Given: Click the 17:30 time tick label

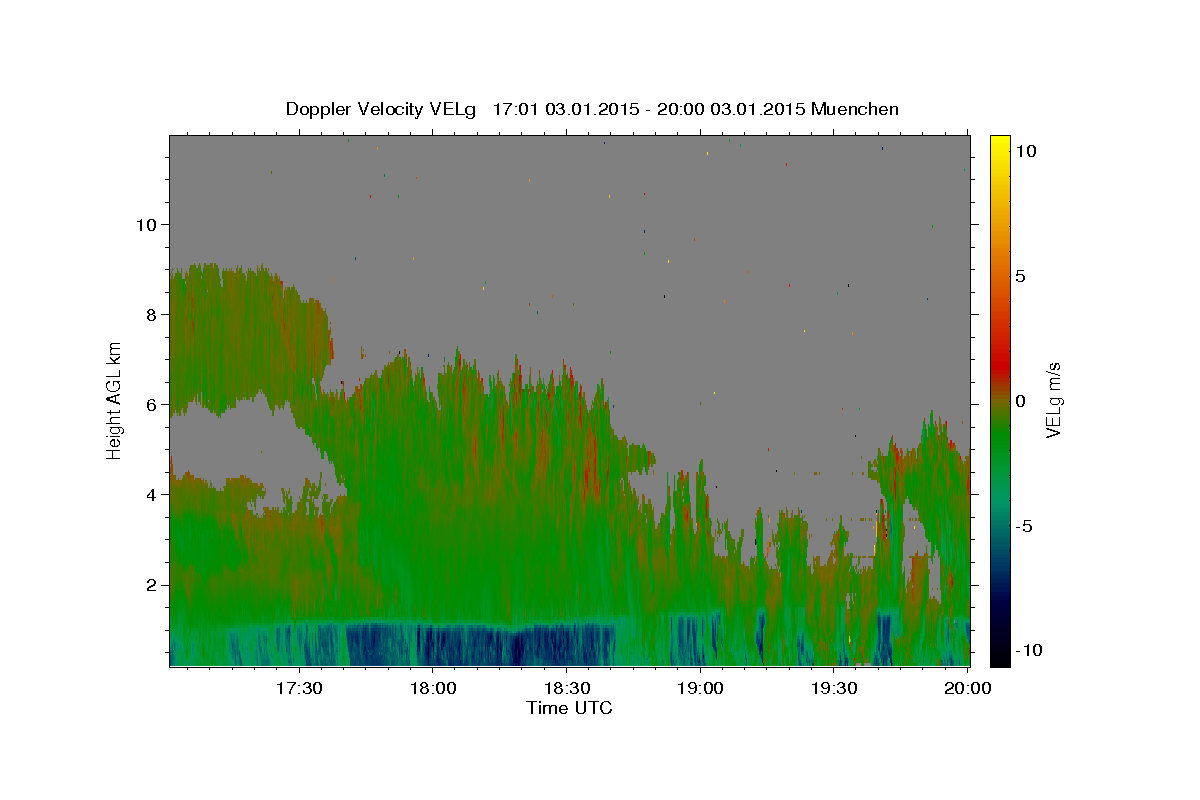Looking at the screenshot, I should (299, 688).
